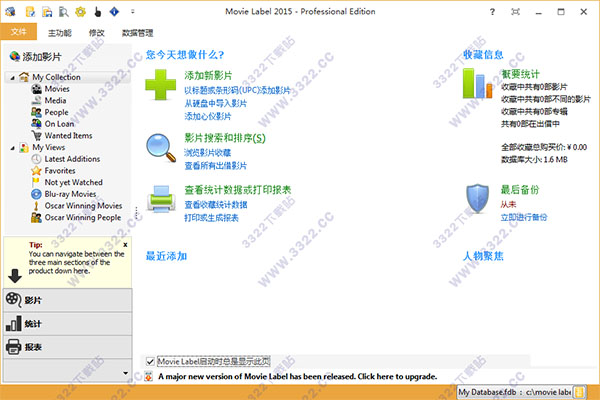
Task: Toggle the Movie Label启动时总是显示此页 checkbox
Action: [150, 361]
